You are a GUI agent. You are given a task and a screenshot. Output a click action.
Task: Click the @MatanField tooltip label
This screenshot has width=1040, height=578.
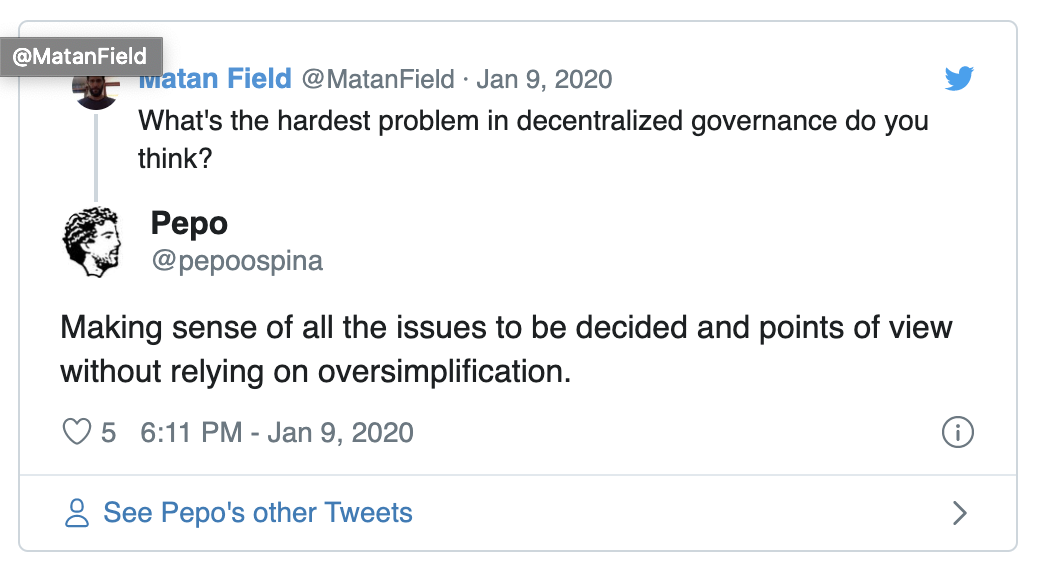pyautogui.click(x=80, y=56)
